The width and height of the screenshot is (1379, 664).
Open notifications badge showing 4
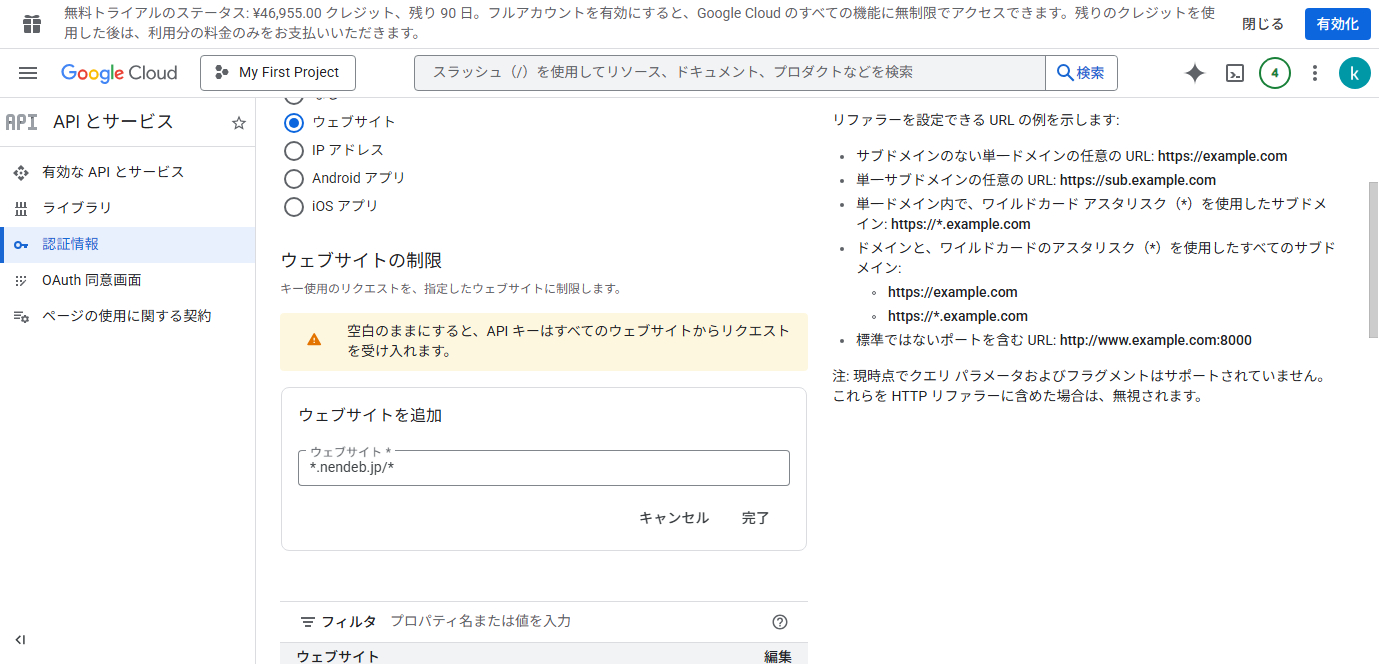click(x=1274, y=73)
